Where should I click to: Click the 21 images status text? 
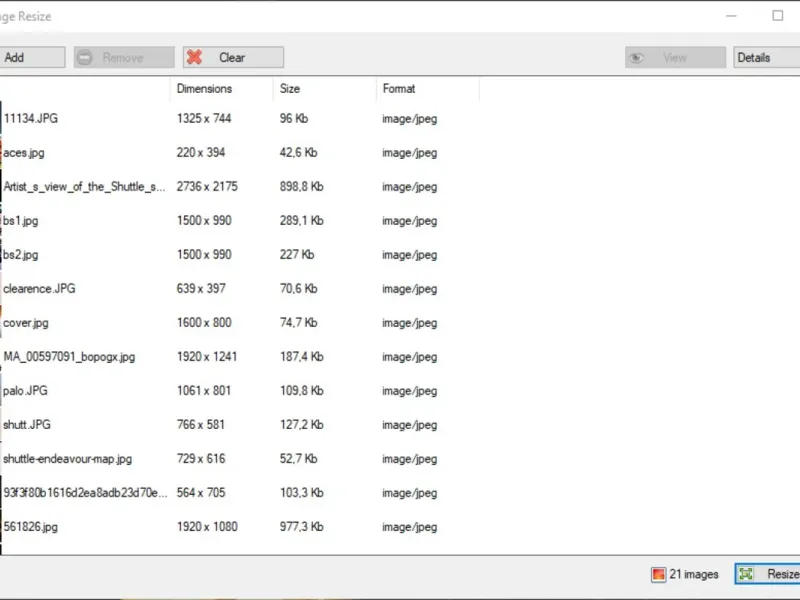coord(693,574)
